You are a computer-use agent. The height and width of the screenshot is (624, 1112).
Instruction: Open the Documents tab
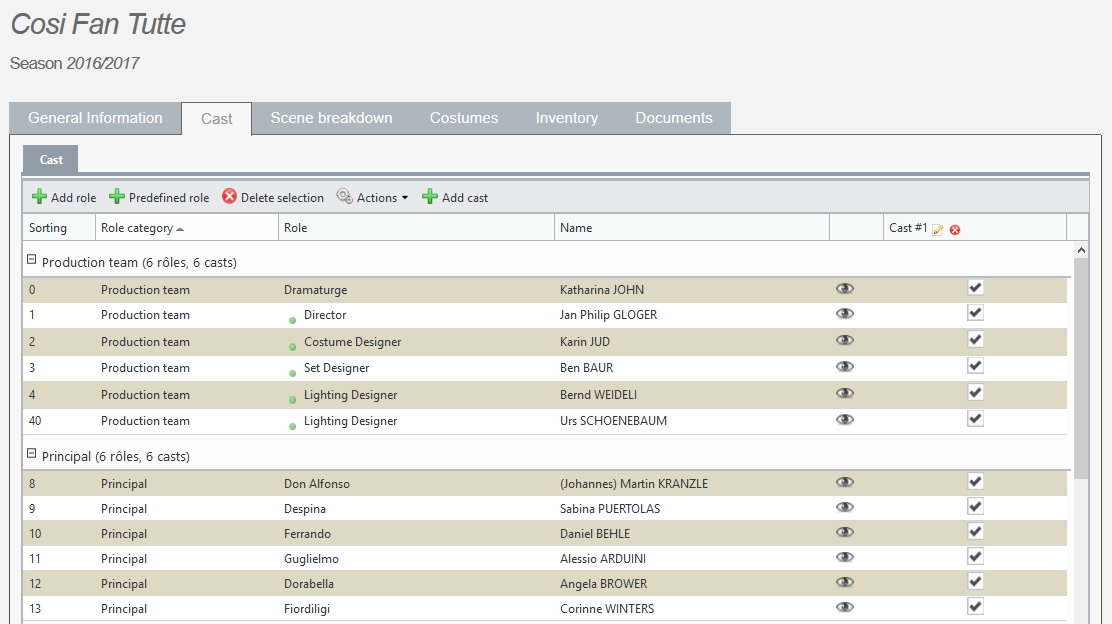674,118
